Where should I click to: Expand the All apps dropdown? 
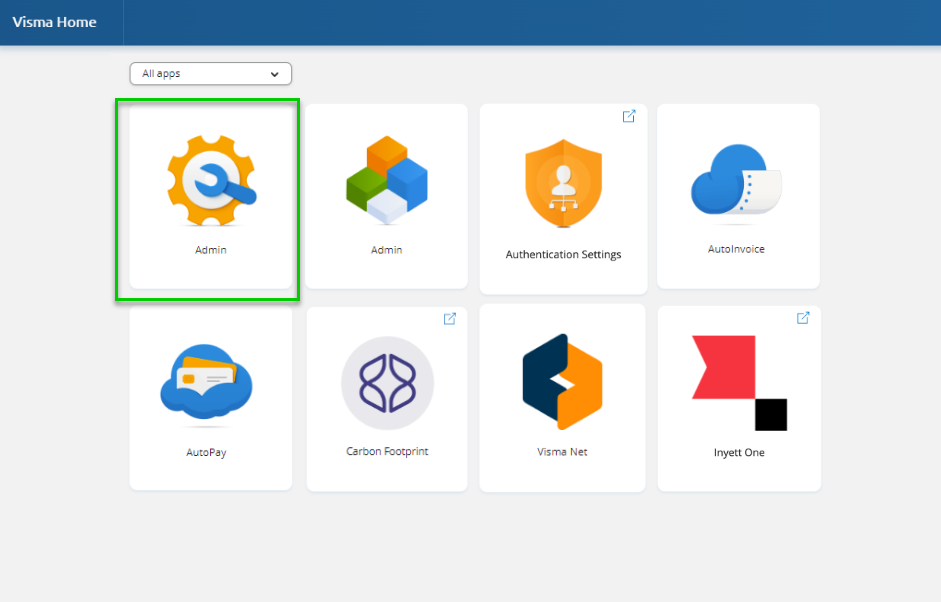pyautogui.click(x=211, y=74)
